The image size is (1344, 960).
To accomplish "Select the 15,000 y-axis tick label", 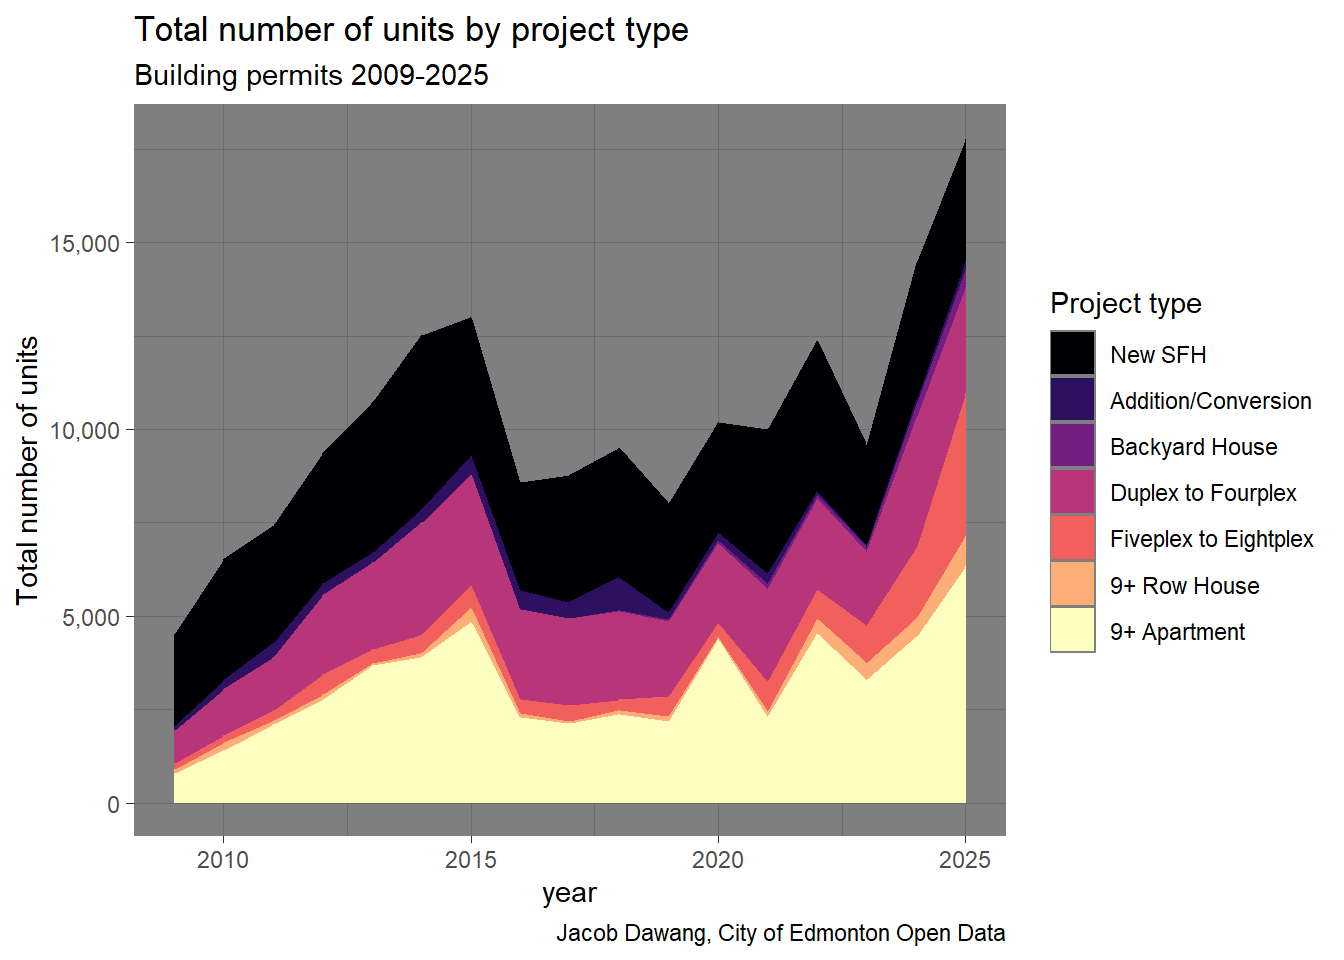I will [84, 244].
